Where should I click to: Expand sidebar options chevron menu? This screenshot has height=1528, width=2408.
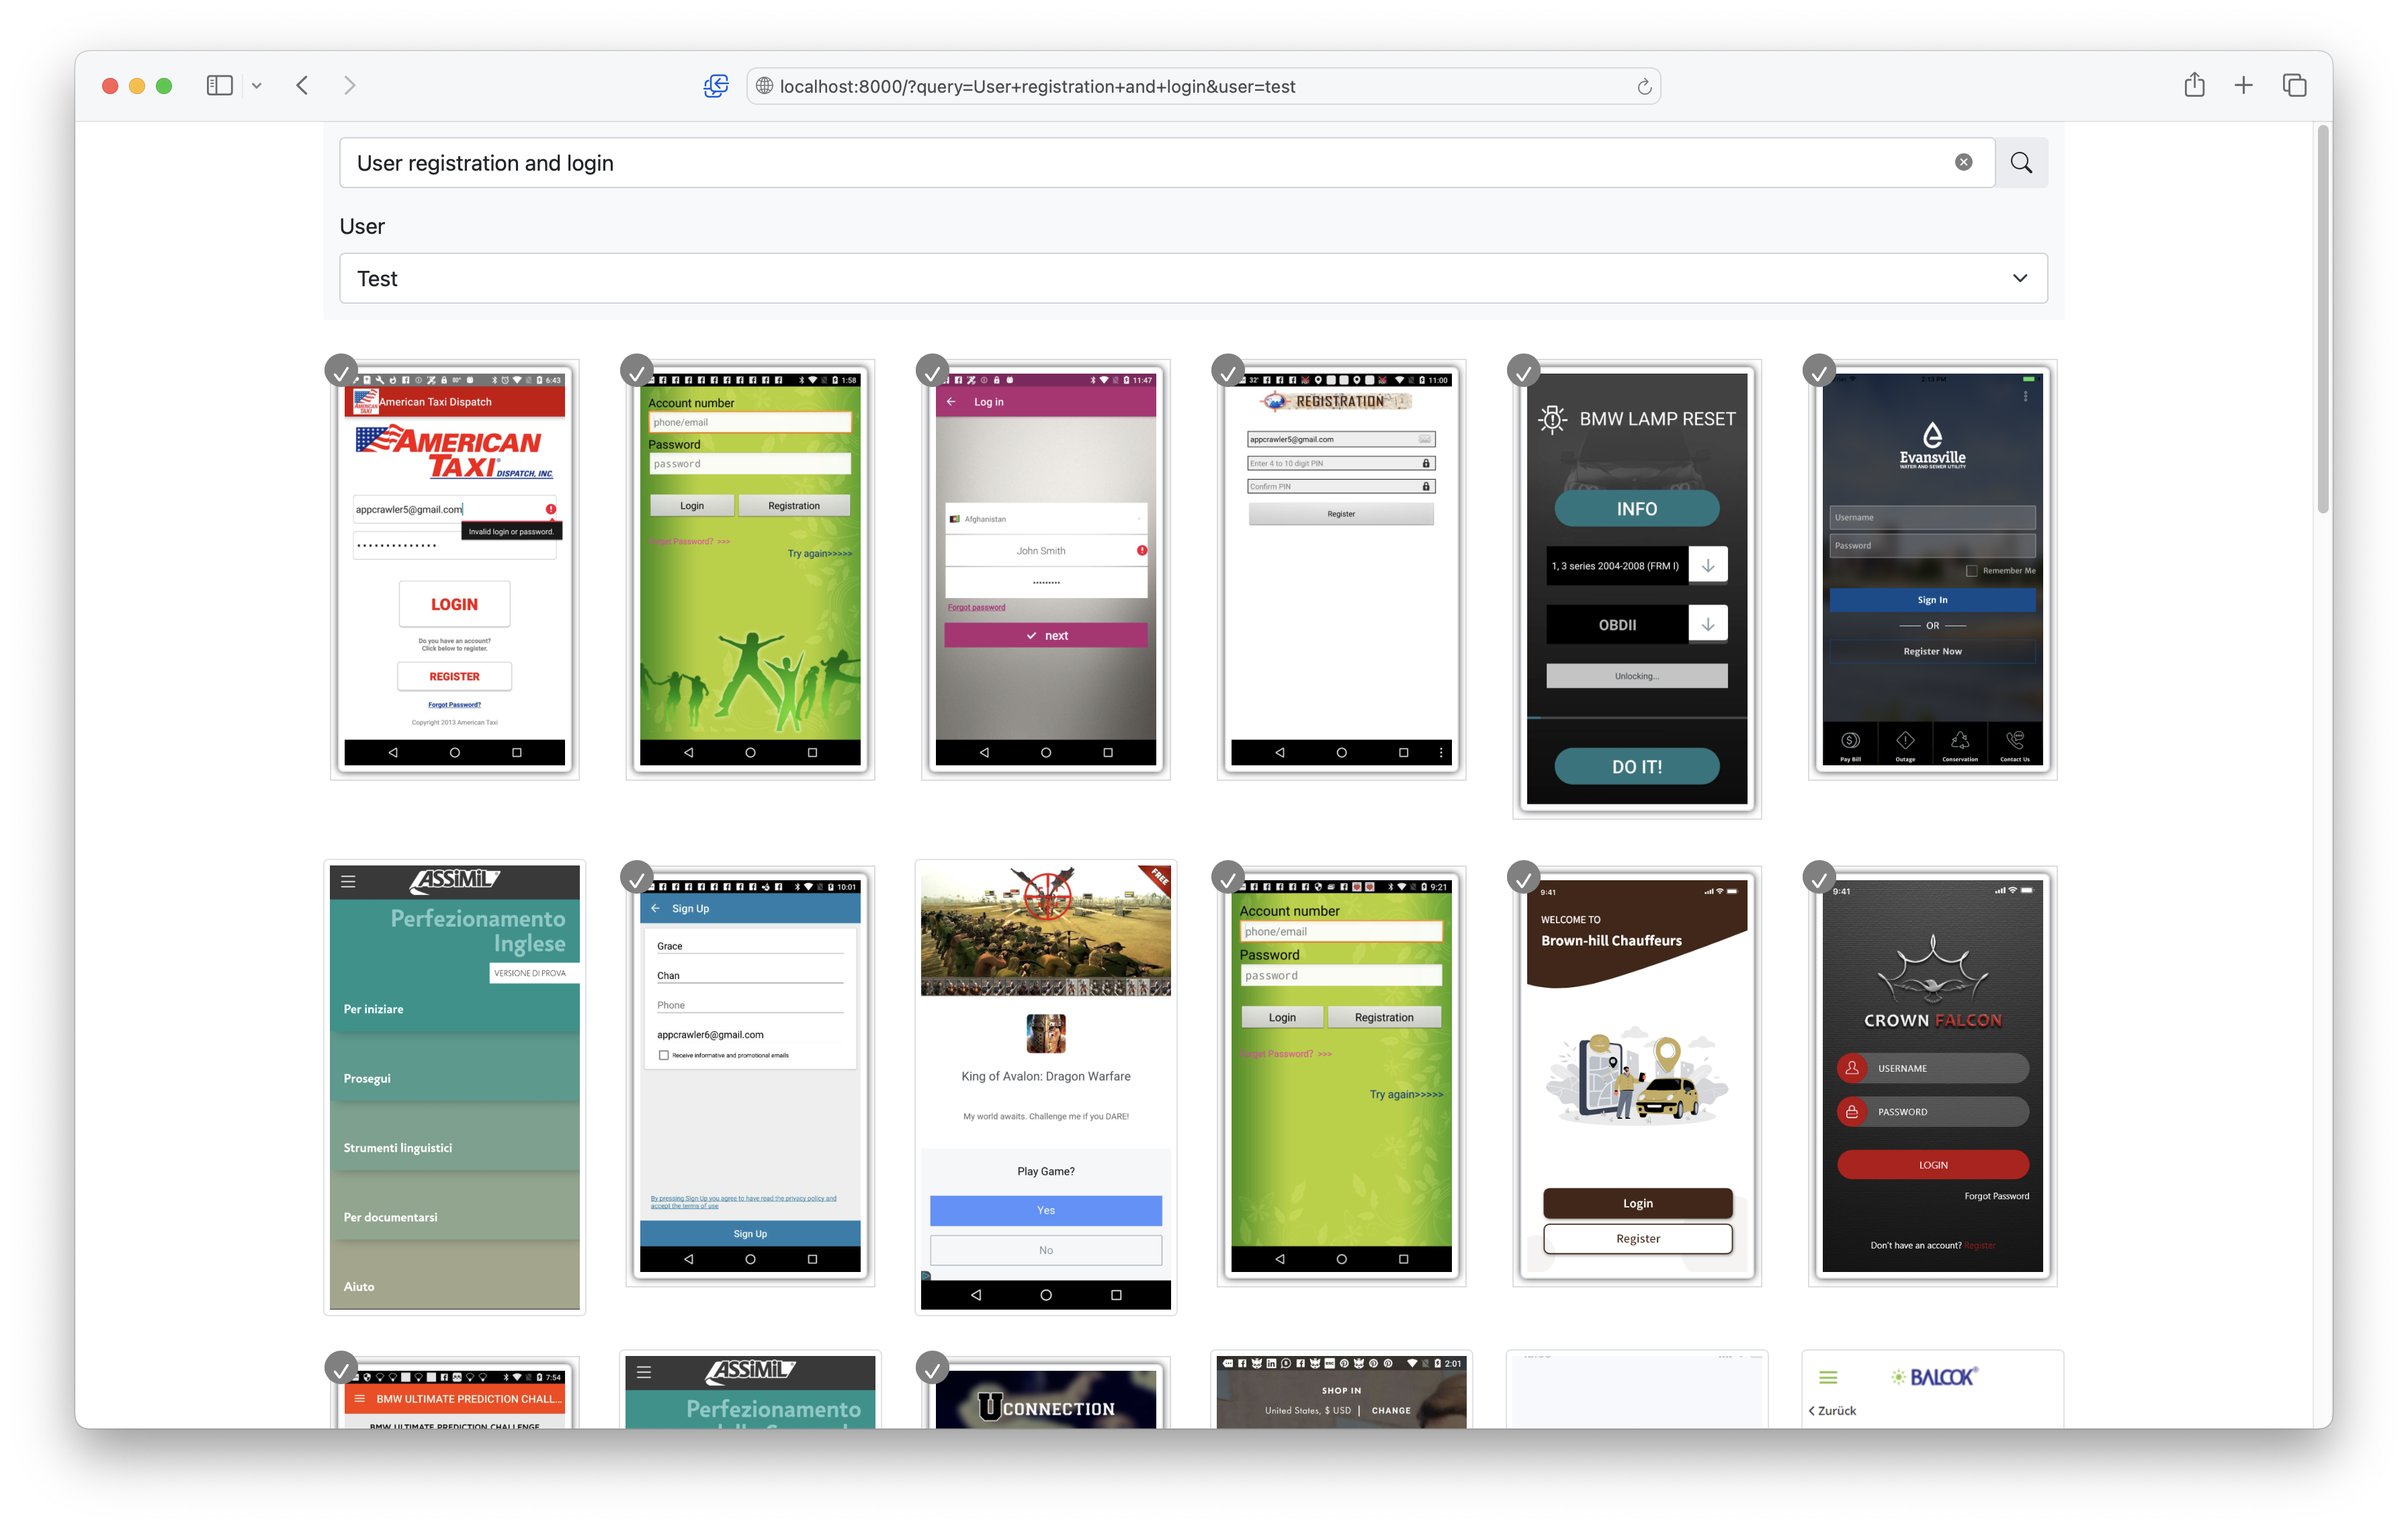(x=257, y=86)
